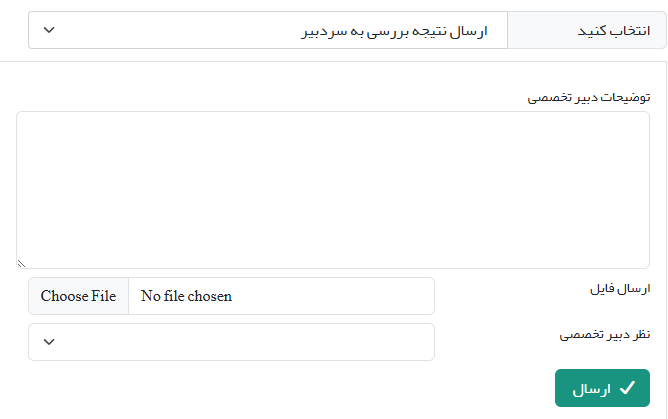Click the blank area of the file upload field
Viewport: 668px width, 419px height.
(340, 296)
